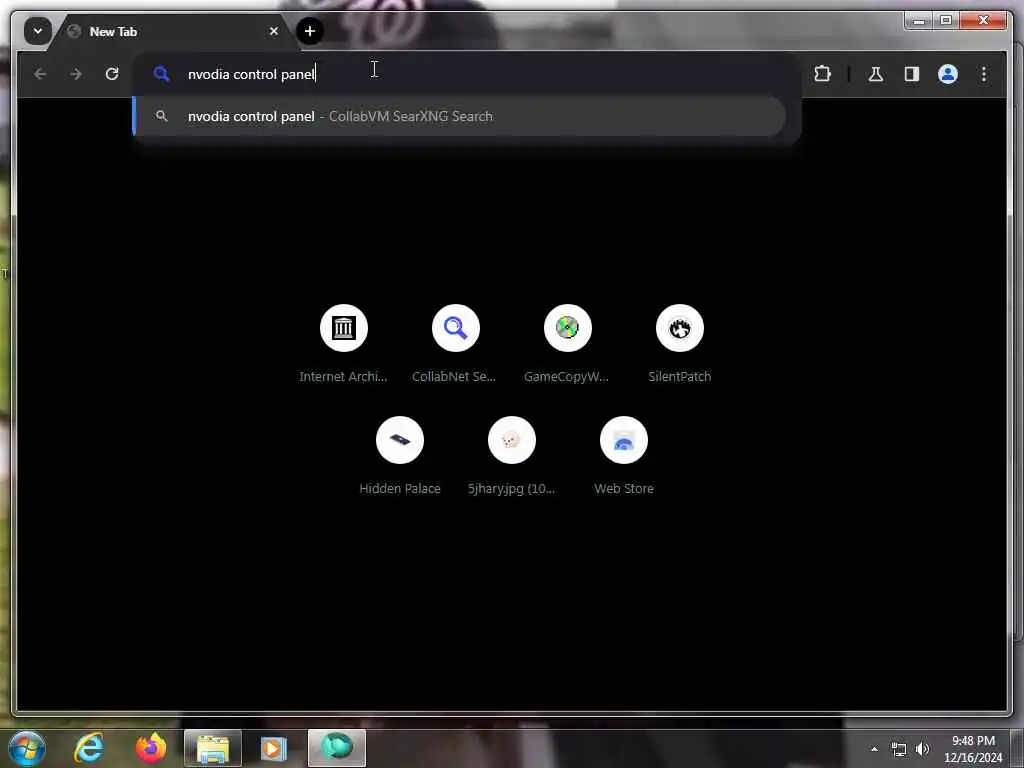This screenshot has height=768, width=1024.
Task: Show hidden system tray icons
Action: [874, 749]
